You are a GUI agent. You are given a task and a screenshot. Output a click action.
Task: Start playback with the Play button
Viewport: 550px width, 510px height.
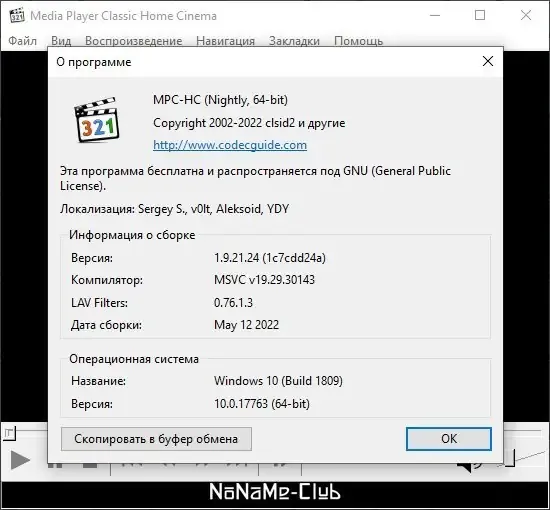(x=20, y=460)
